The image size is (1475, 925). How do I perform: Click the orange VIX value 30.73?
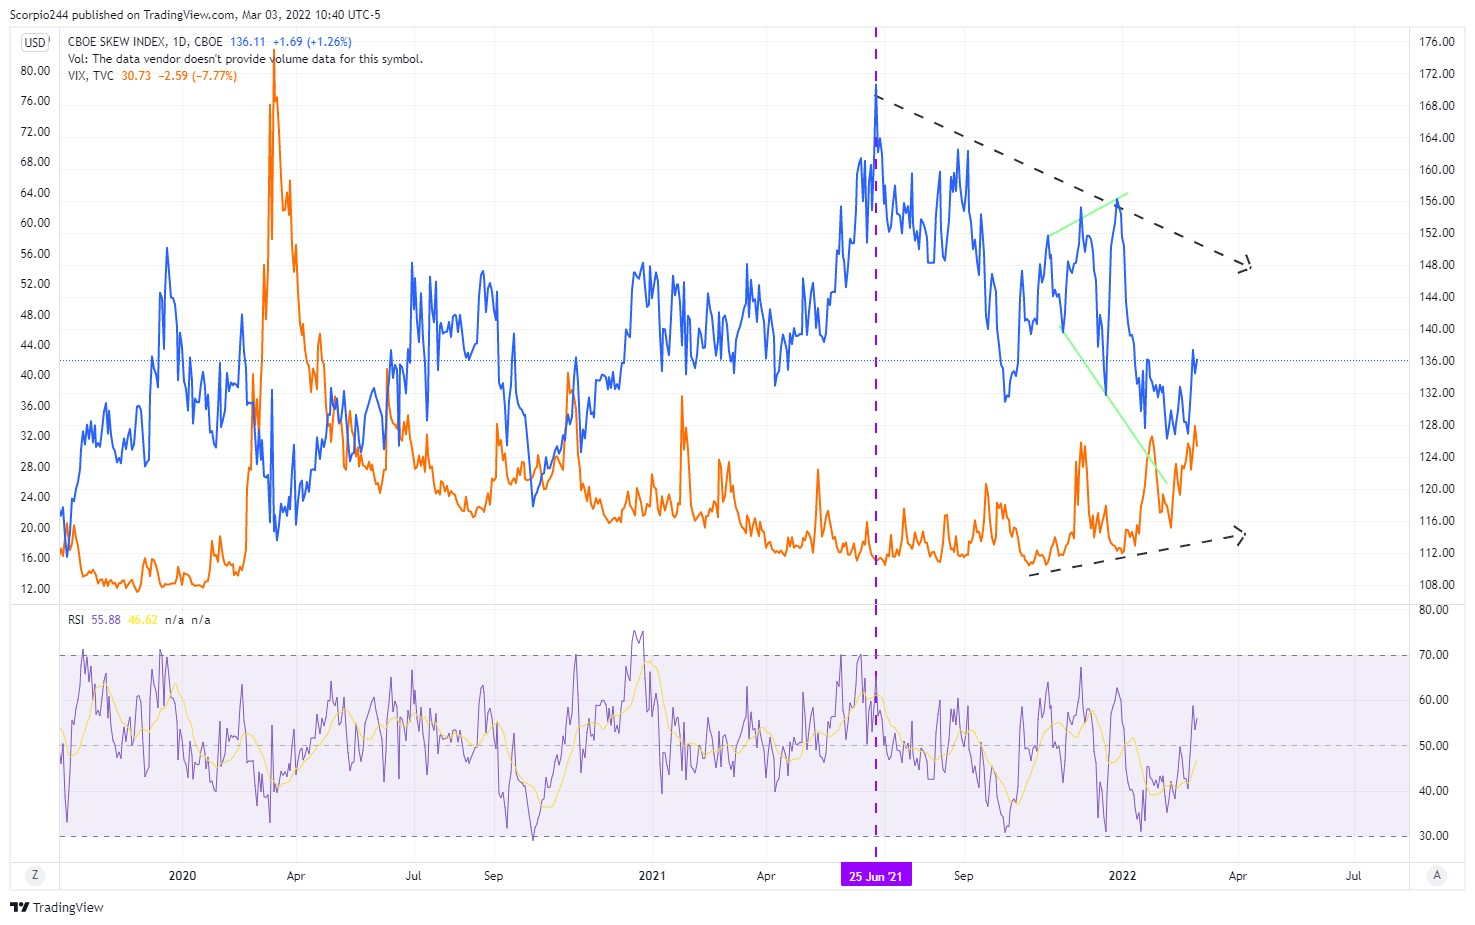tap(136, 76)
